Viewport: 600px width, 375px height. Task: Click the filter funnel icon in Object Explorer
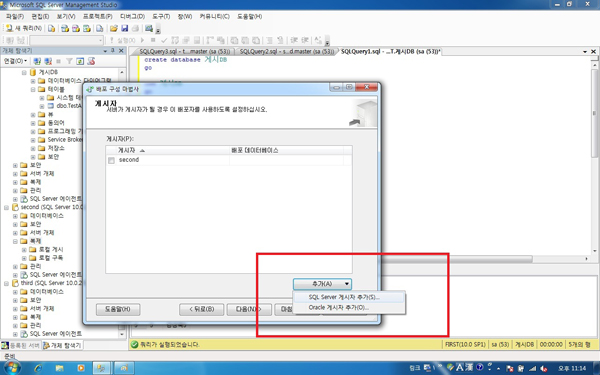pos(69,61)
